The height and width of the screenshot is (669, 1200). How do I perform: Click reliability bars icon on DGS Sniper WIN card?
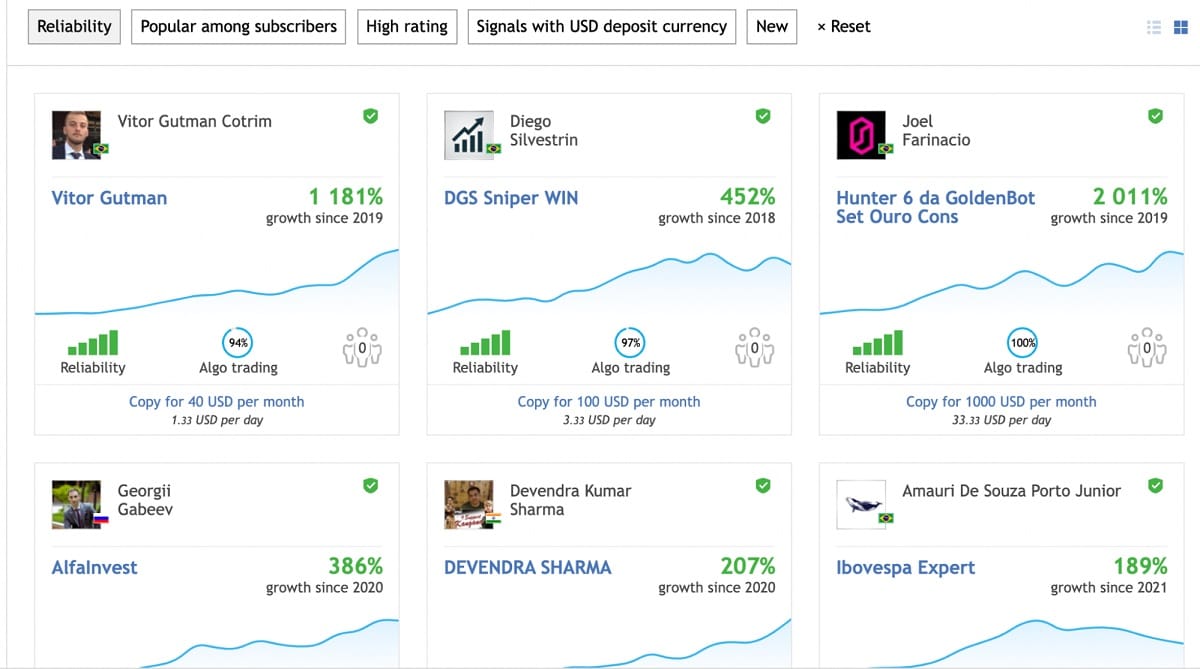tap(485, 343)
